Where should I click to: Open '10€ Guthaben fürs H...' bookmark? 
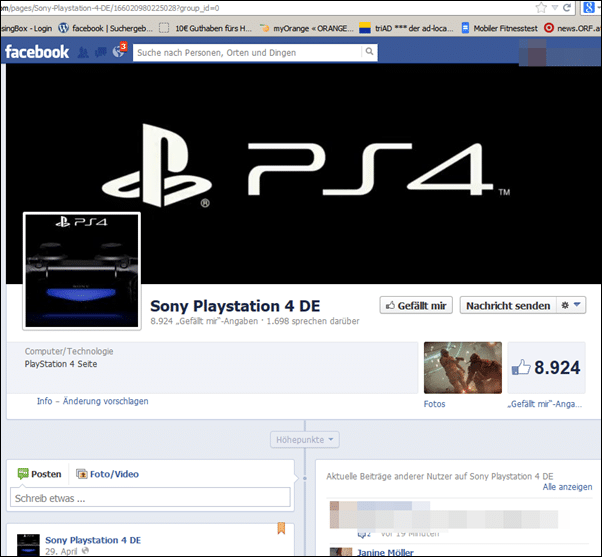pos(206,28)
